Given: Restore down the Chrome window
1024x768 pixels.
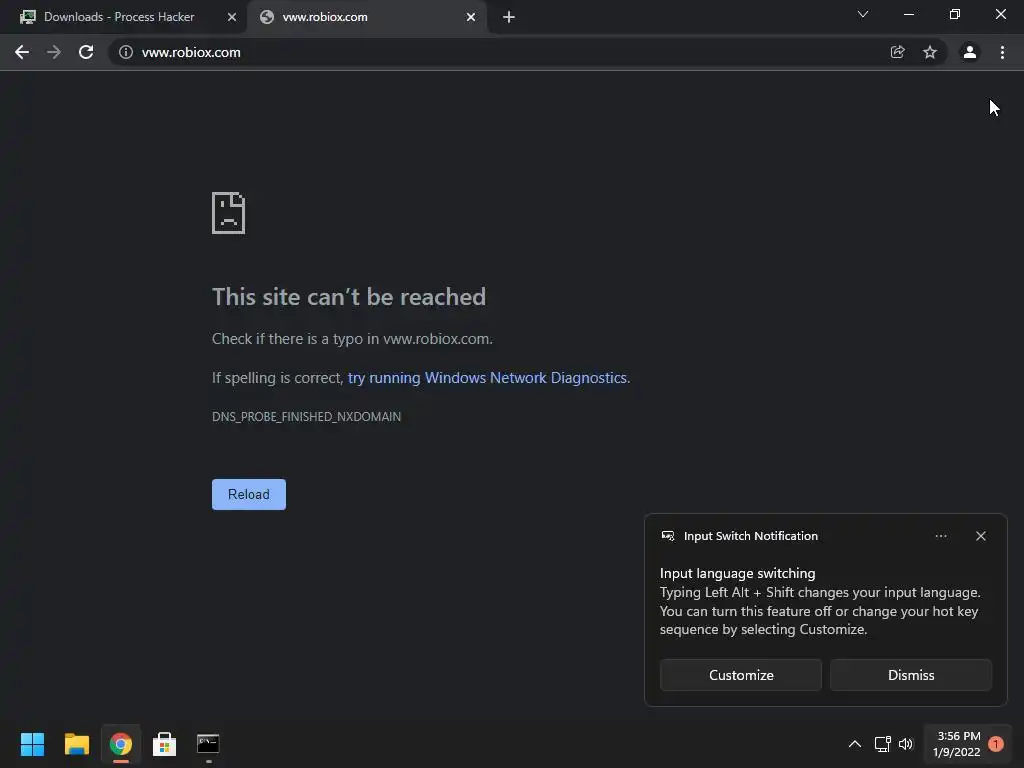Looking at the screenshot, I should click(955, 14).
